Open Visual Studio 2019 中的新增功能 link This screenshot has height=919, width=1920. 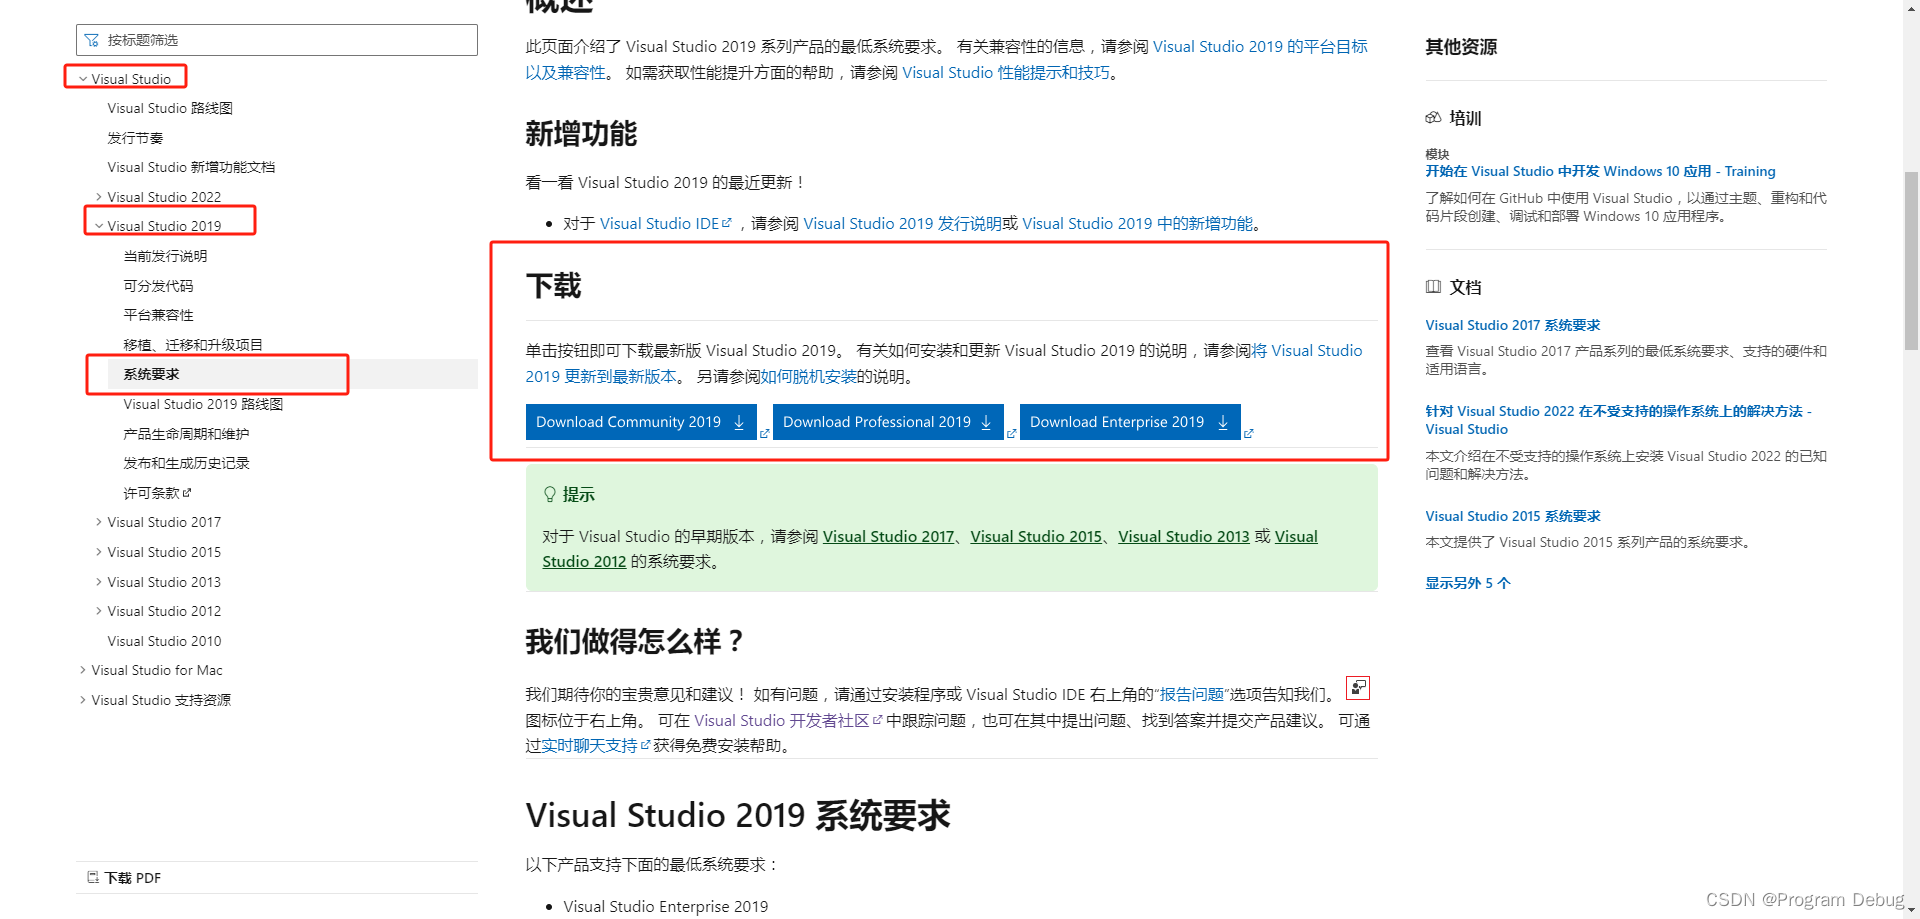1138,223
